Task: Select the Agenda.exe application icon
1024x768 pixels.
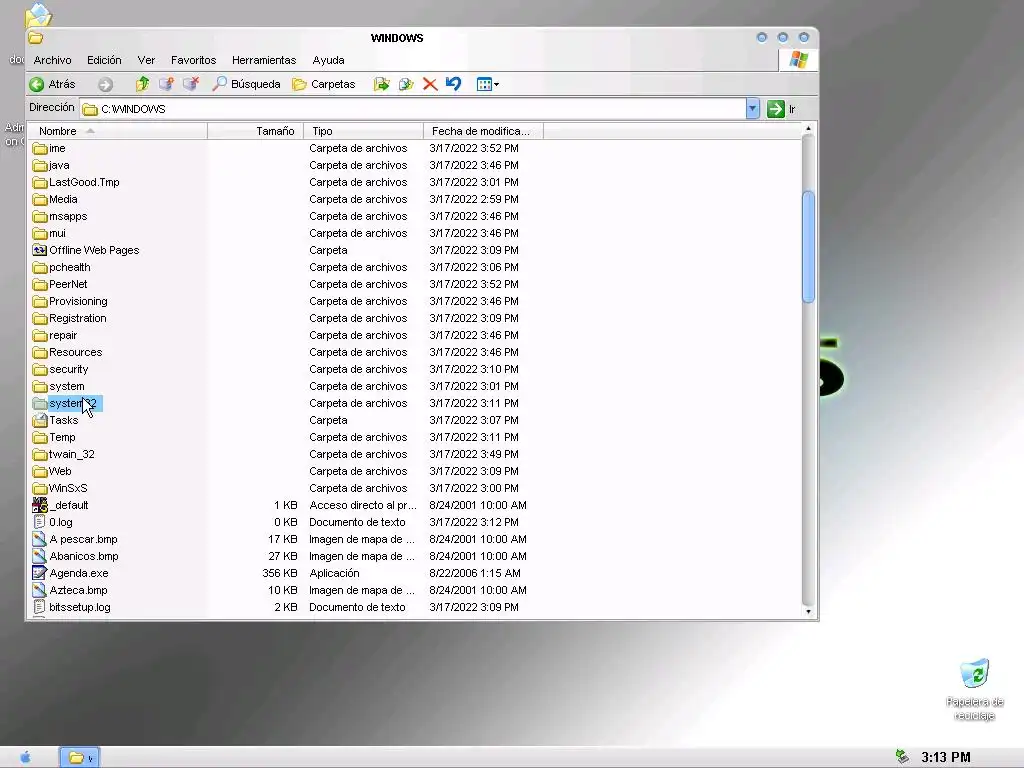Action: click(40, 573)
